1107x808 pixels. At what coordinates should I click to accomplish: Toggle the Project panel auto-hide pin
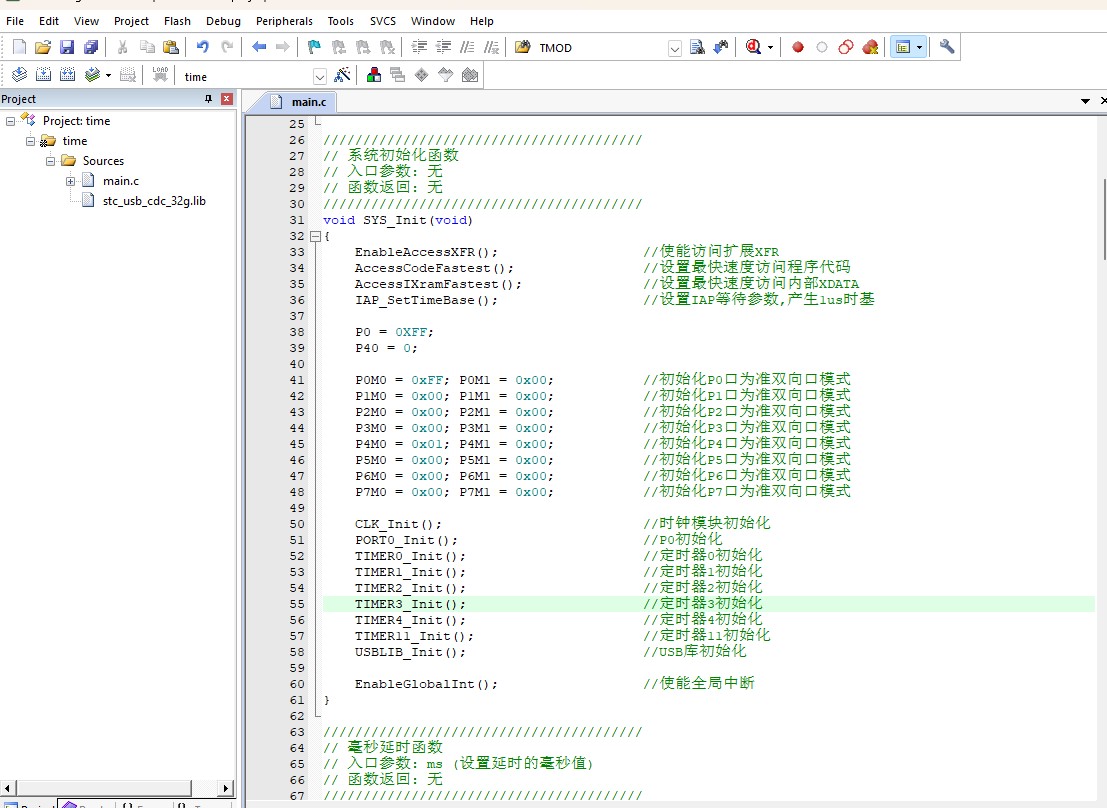(208, 99)
